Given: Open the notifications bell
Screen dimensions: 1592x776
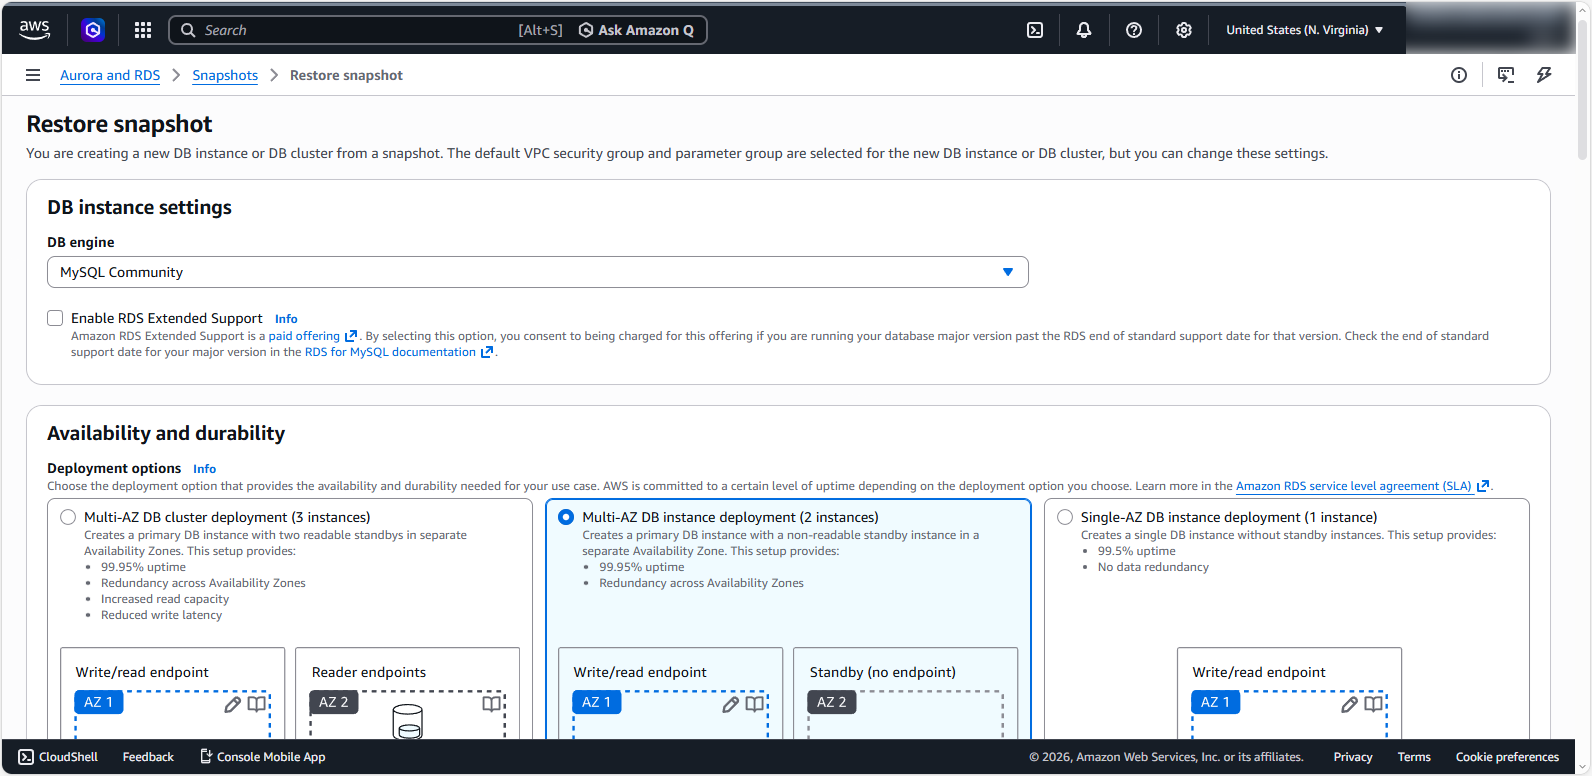Looking at the screenshot, I should 1084,30.
